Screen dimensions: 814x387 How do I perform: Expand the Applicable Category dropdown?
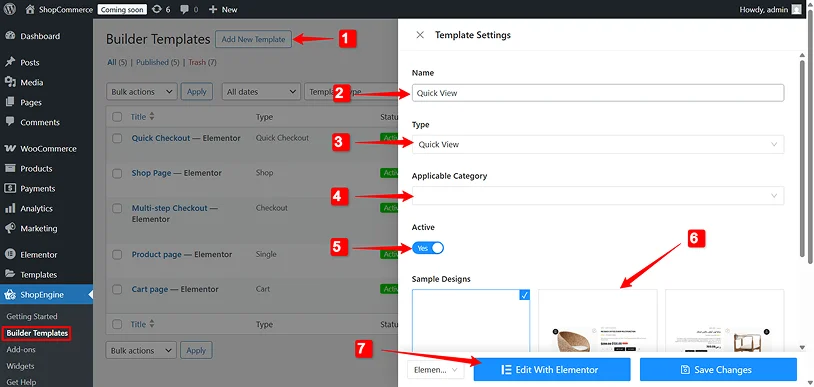(598, 196)
